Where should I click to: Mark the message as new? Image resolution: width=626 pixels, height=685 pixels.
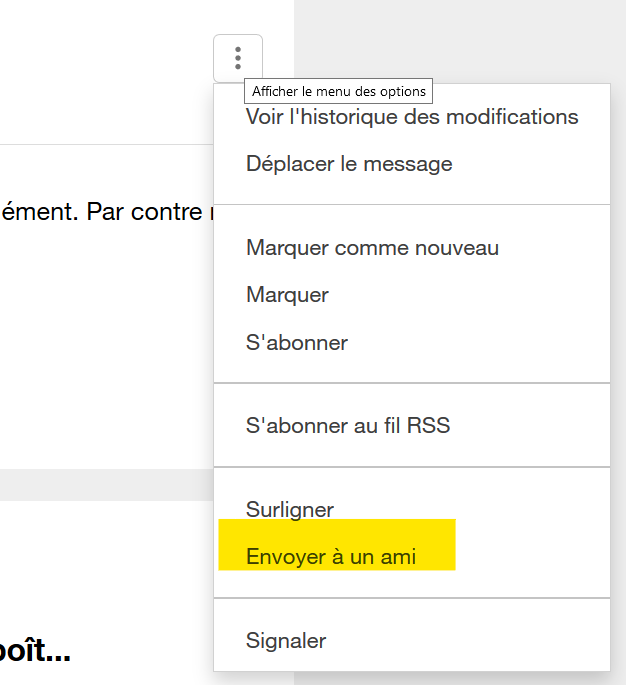pyautogui.click(x=372, y=247)
